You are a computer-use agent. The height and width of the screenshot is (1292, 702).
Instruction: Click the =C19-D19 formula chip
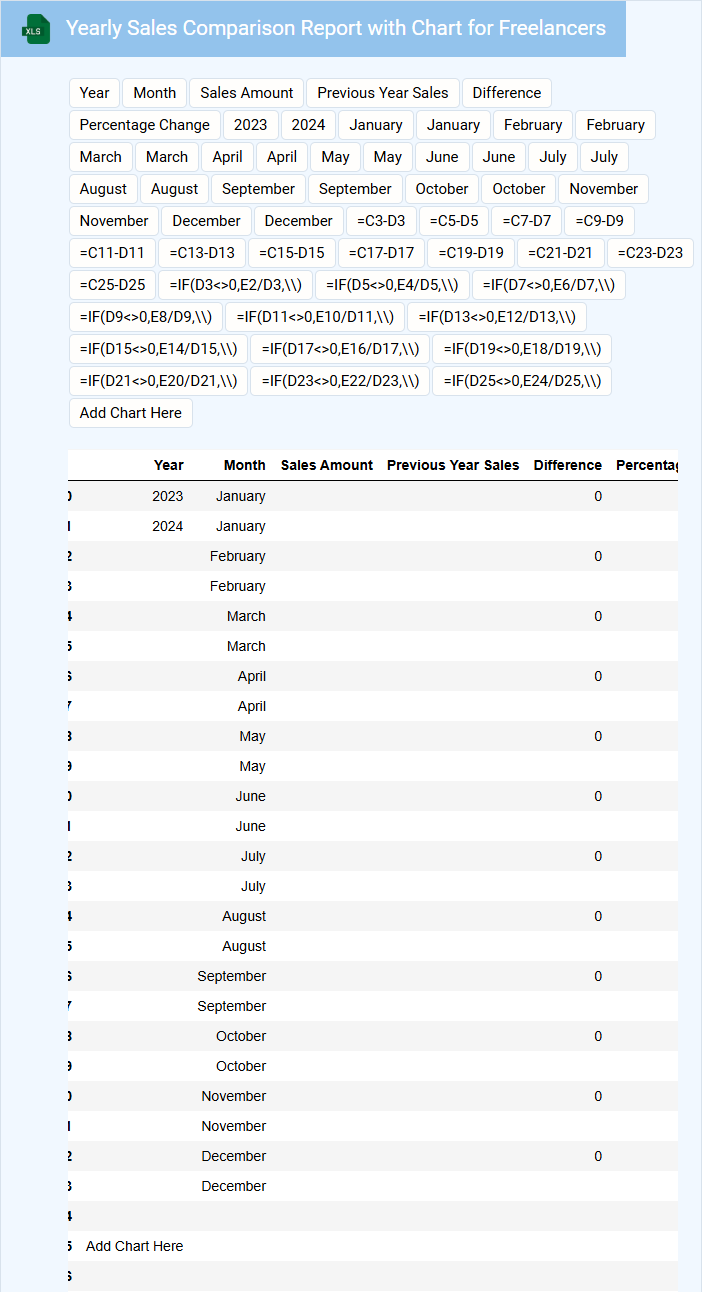(x=471, y=253)
